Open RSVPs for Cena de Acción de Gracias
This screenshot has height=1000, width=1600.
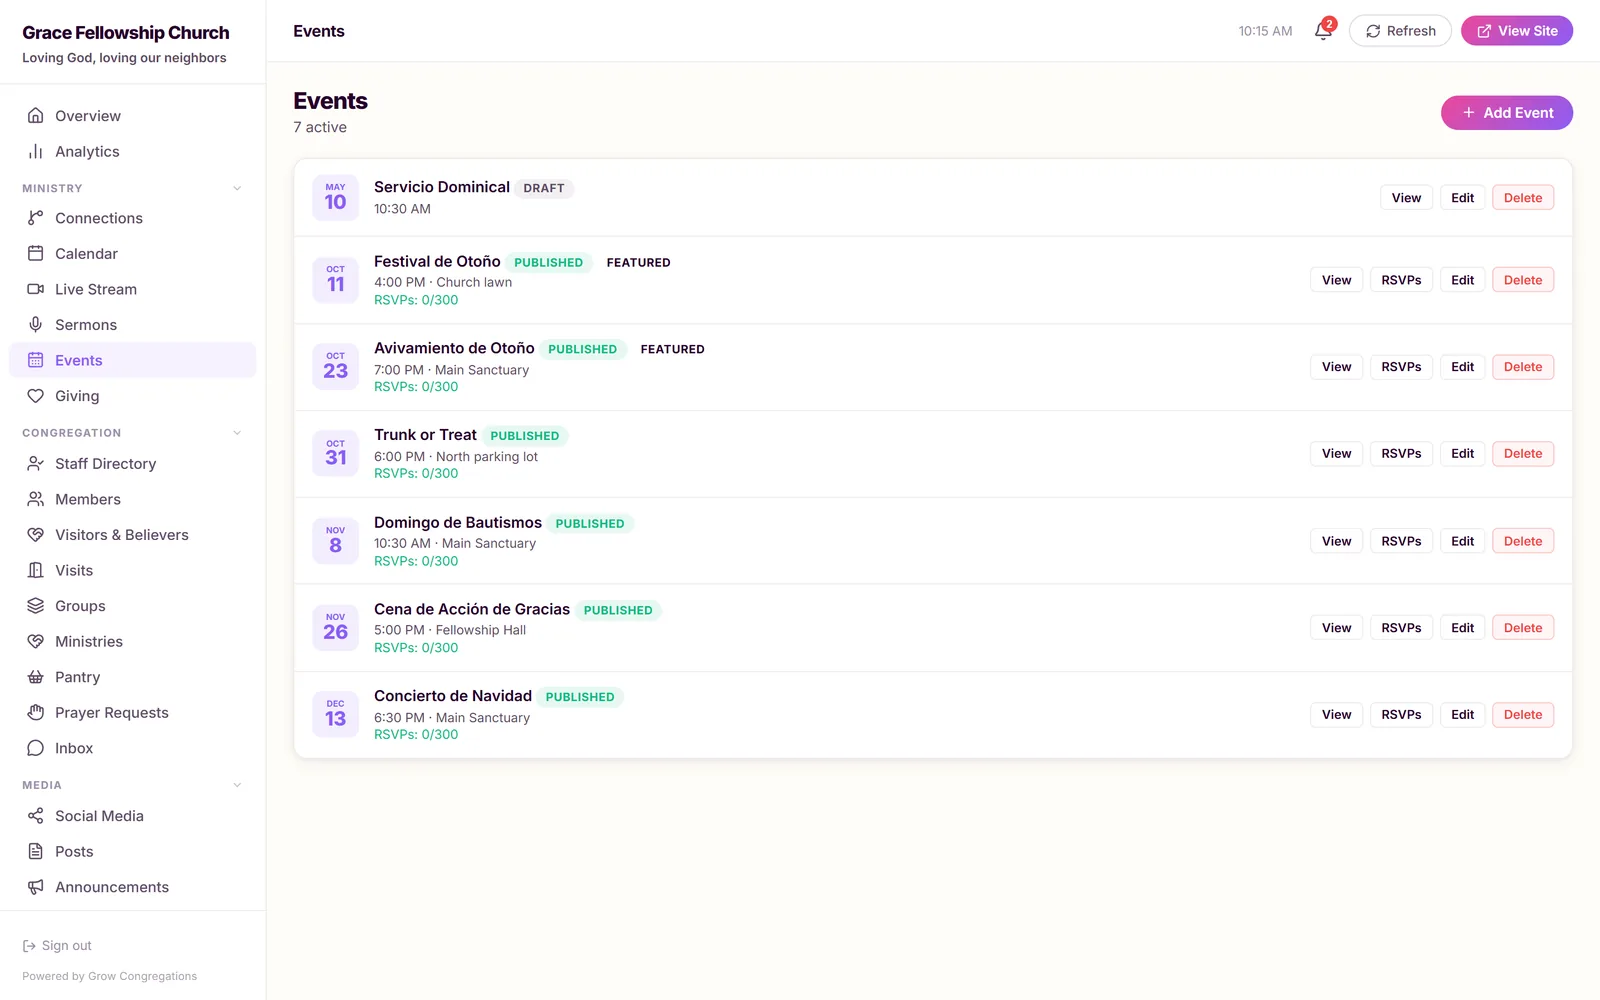point(1401,628)
